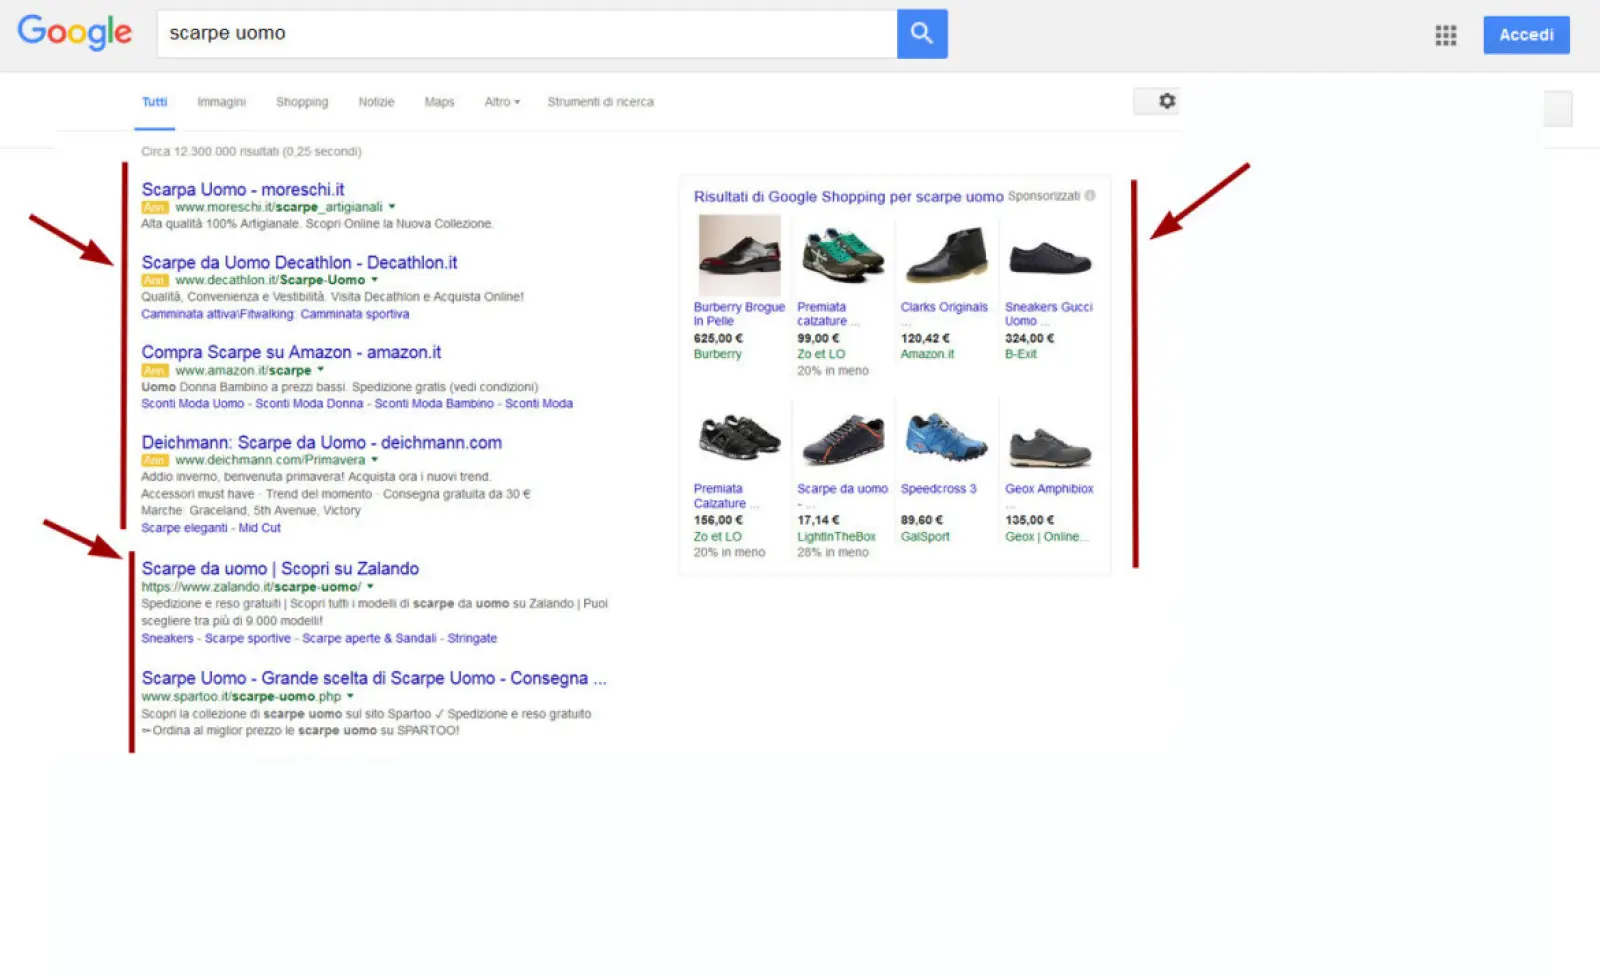Click the Premiata calzature 99,00 € thumbnail
This screenshot has width=1600, height=976.
843,255
